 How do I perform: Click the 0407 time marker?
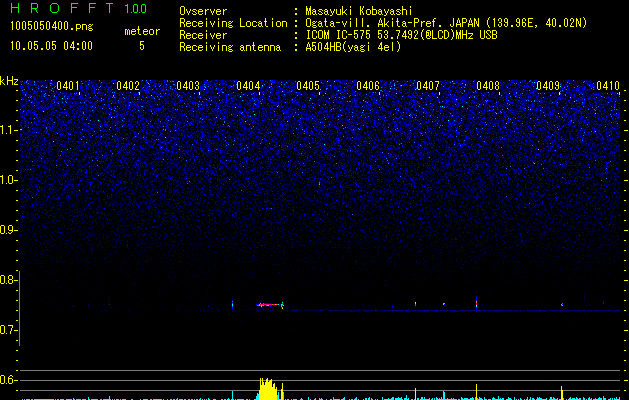(428, 86)
